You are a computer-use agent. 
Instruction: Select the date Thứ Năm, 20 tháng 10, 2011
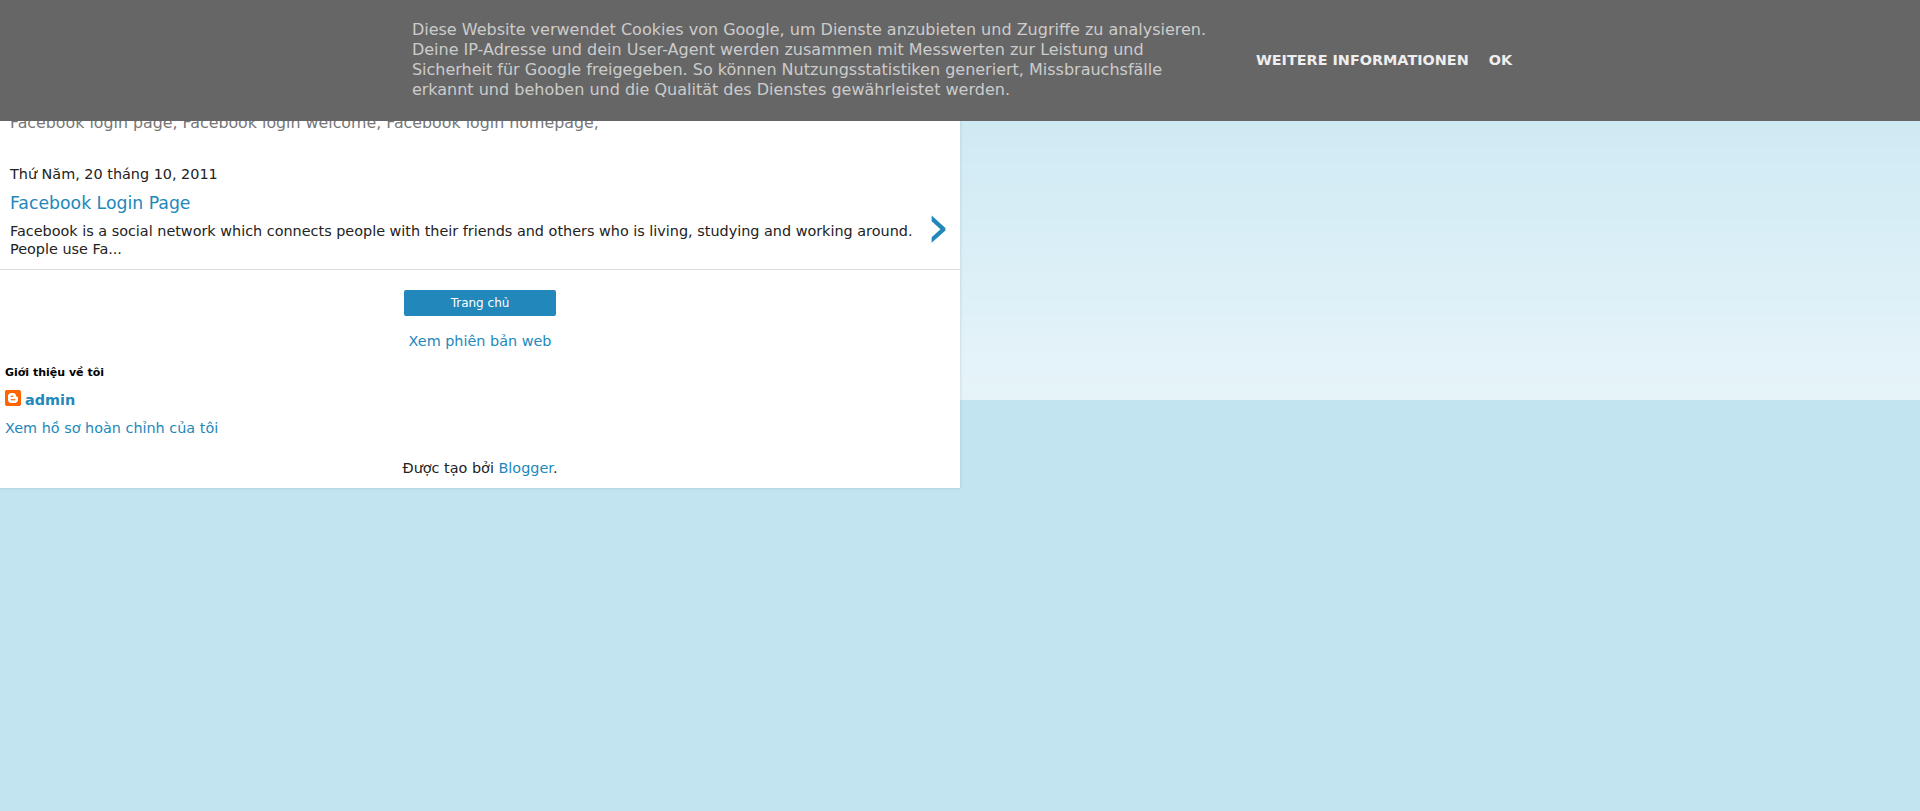pos(114,174)
